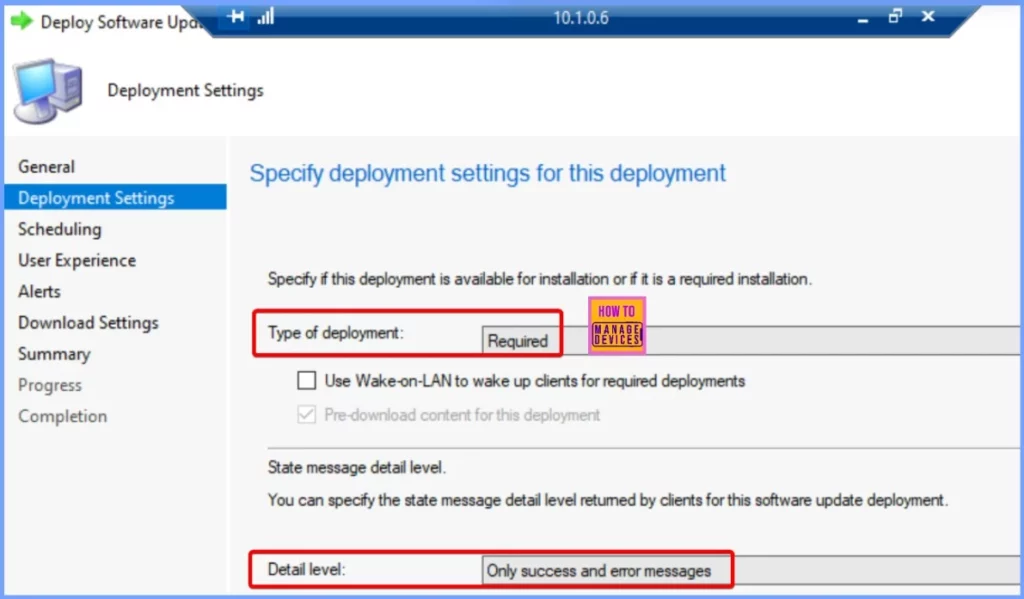Click the 'Type of deployment:' label
1024x599 pixels.
click(x=336, y=333)
